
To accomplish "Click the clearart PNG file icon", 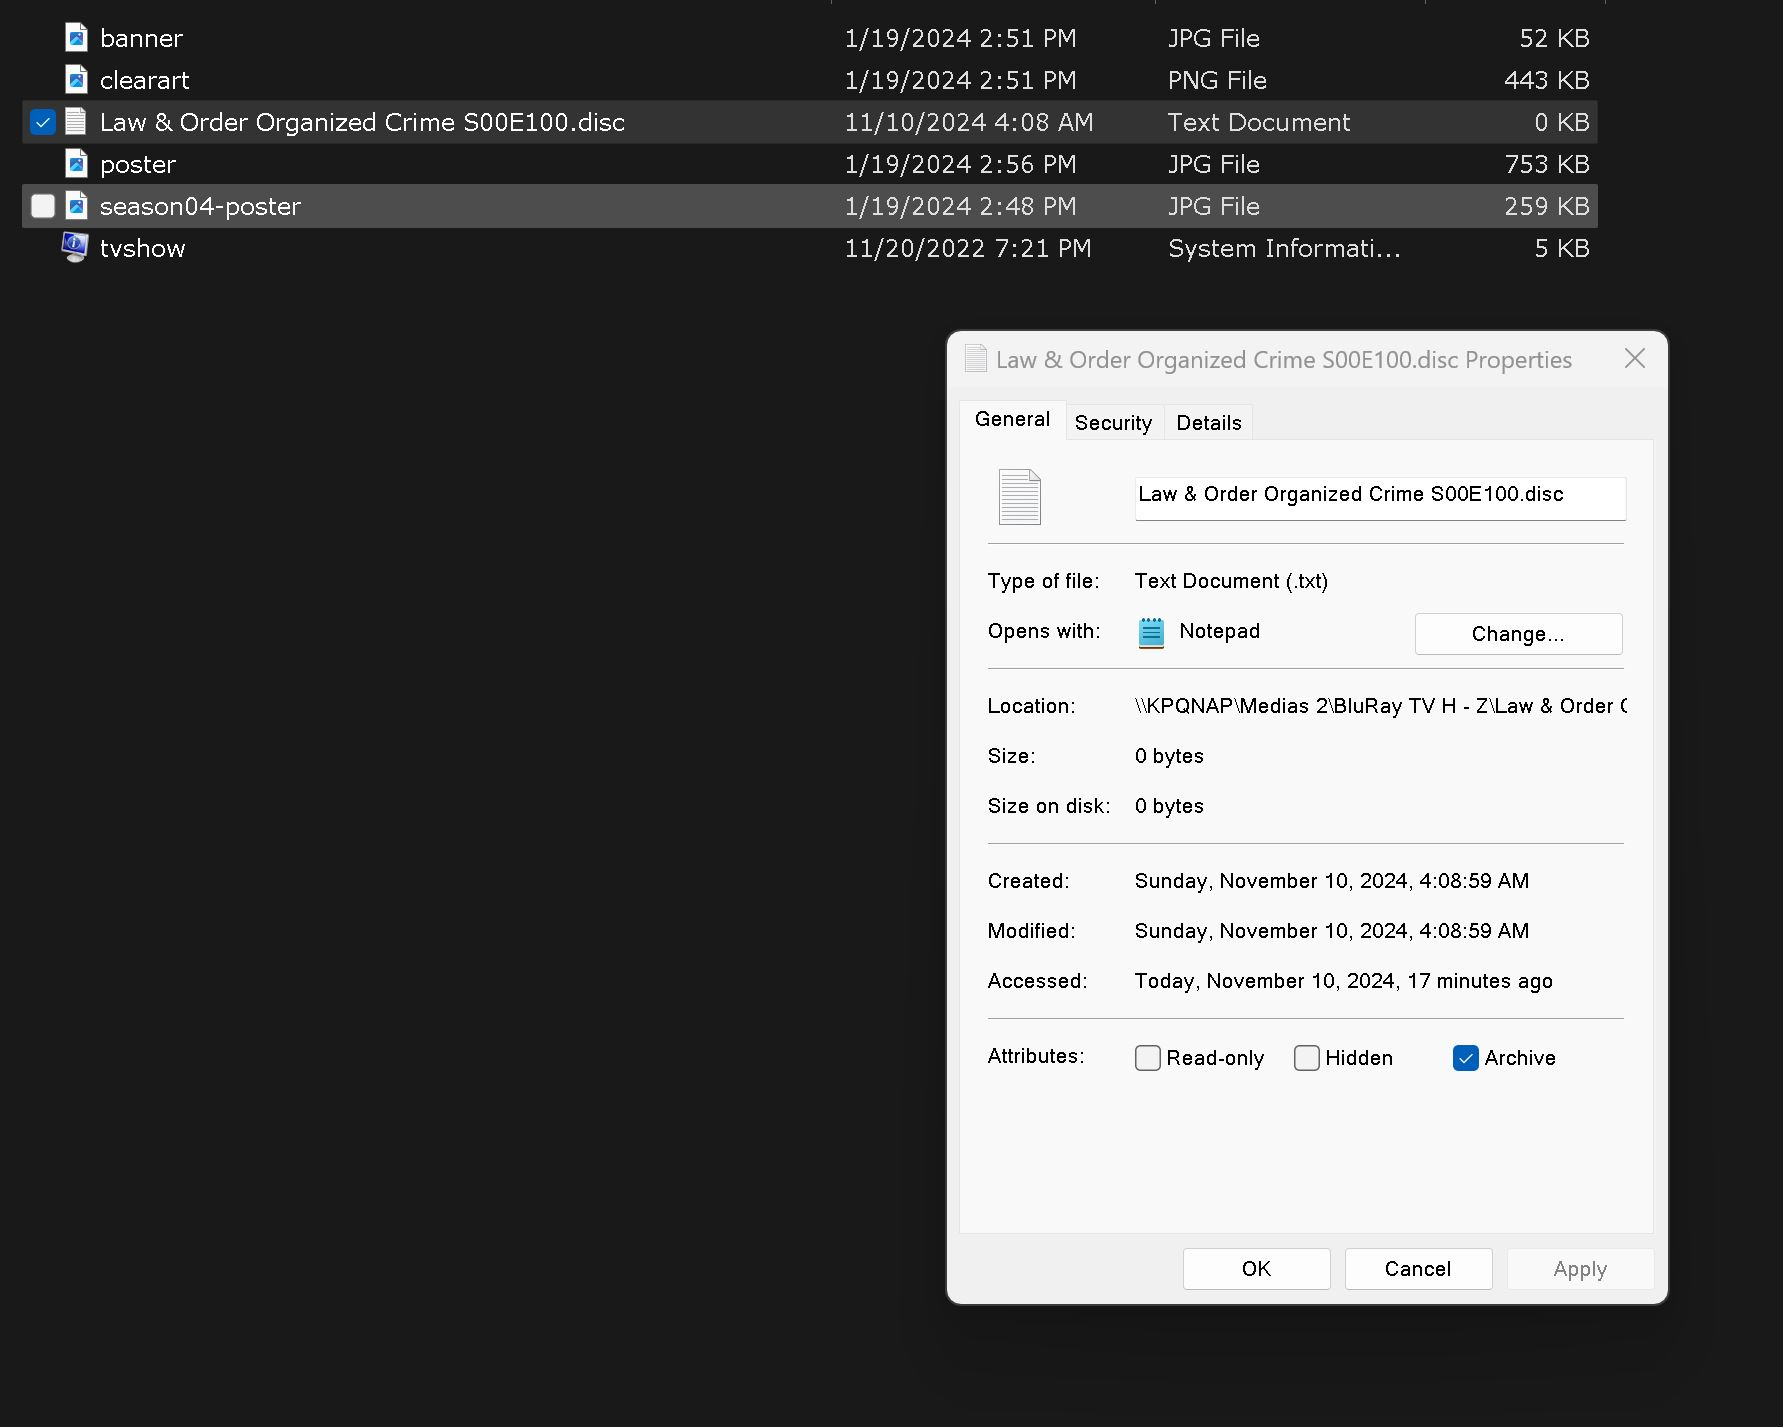I will click(76, 80).
